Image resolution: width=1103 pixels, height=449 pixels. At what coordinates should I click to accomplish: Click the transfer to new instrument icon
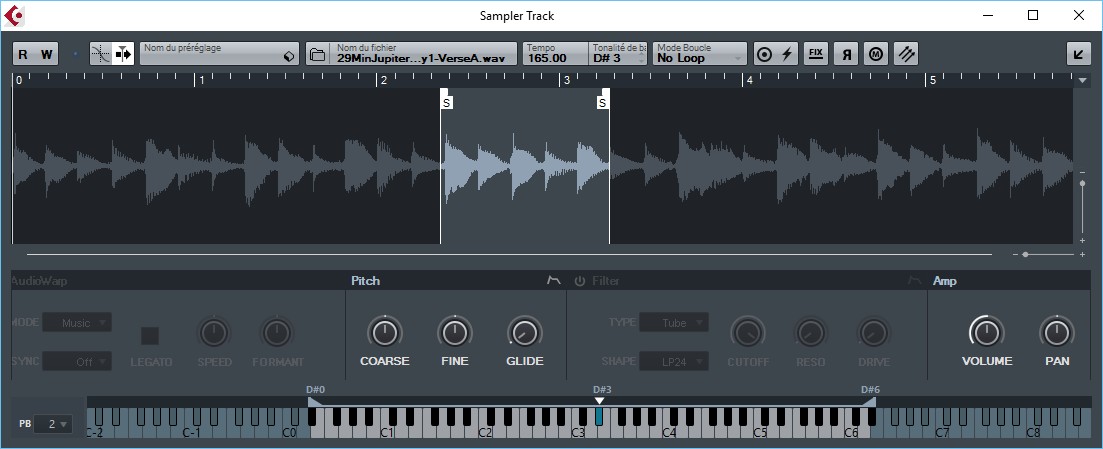tap(907, 53)
